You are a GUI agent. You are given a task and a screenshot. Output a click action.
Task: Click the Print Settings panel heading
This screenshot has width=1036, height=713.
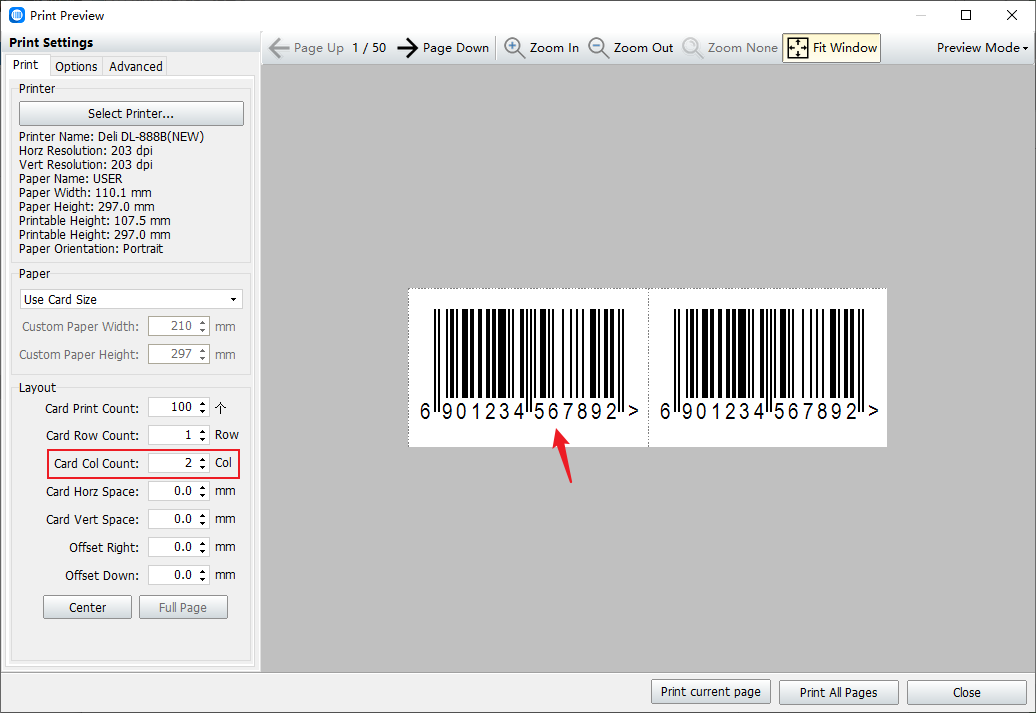[x=51, y=42]
